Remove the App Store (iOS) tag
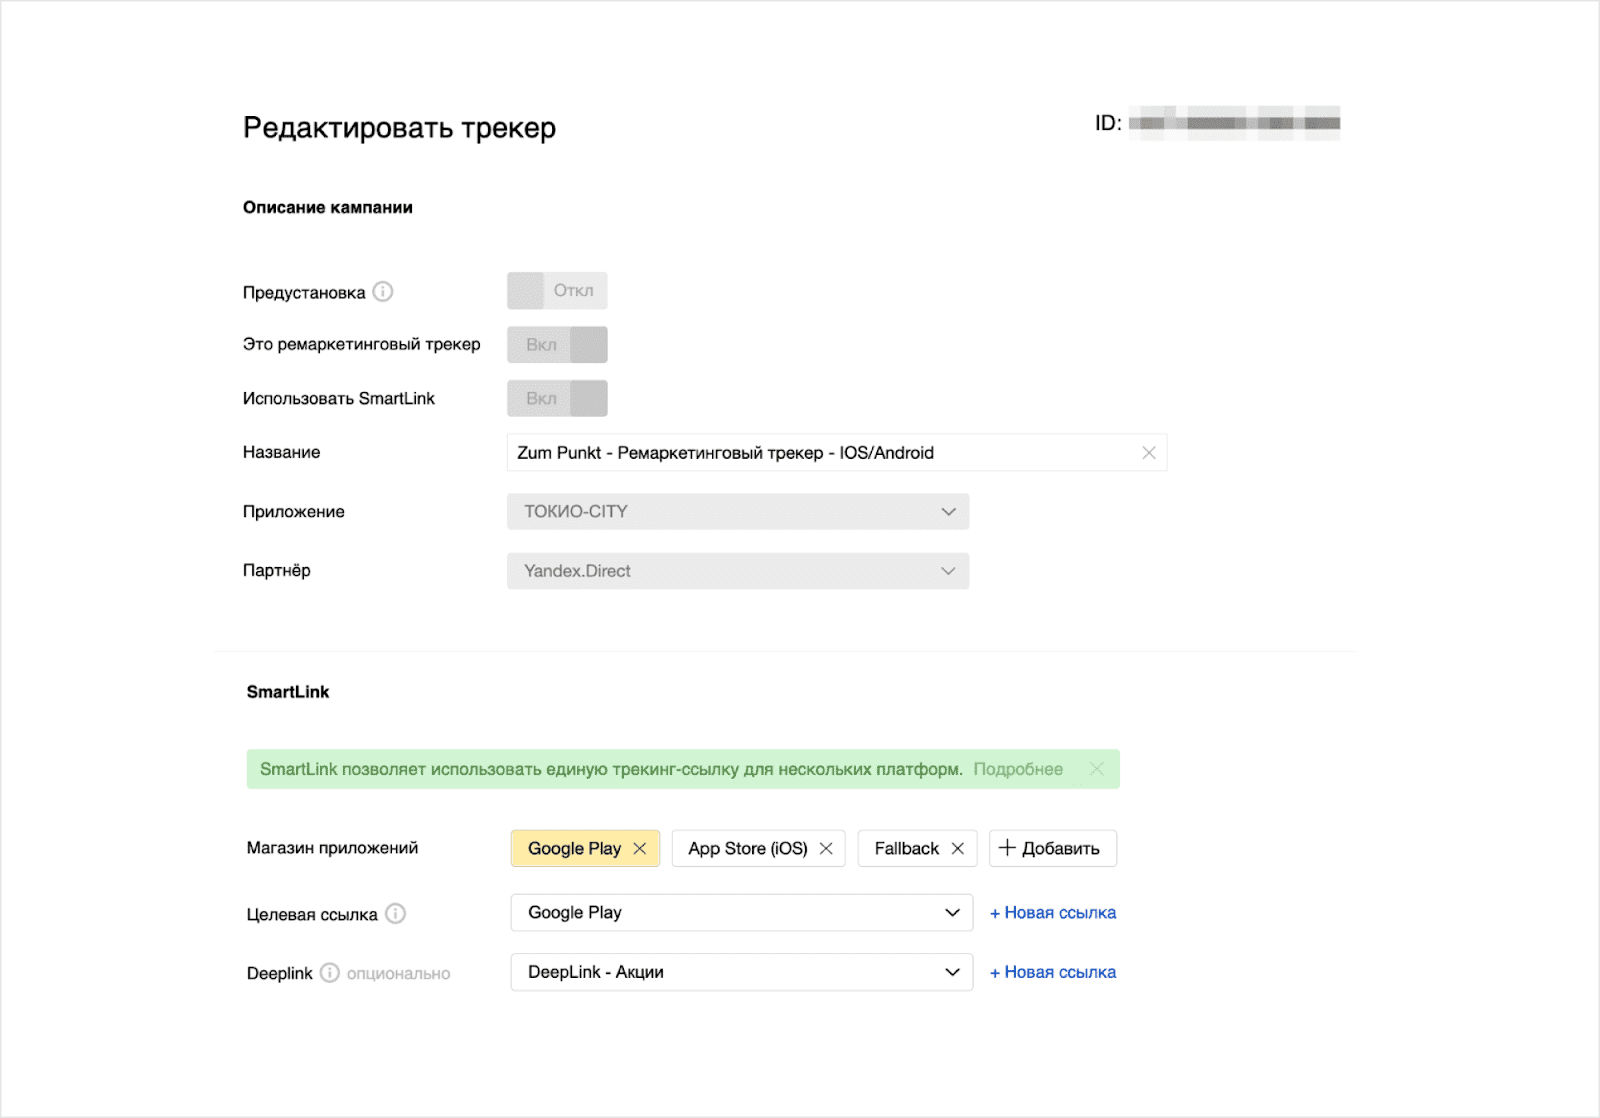Screen dimensions: 1600x1118 [826, 849]
